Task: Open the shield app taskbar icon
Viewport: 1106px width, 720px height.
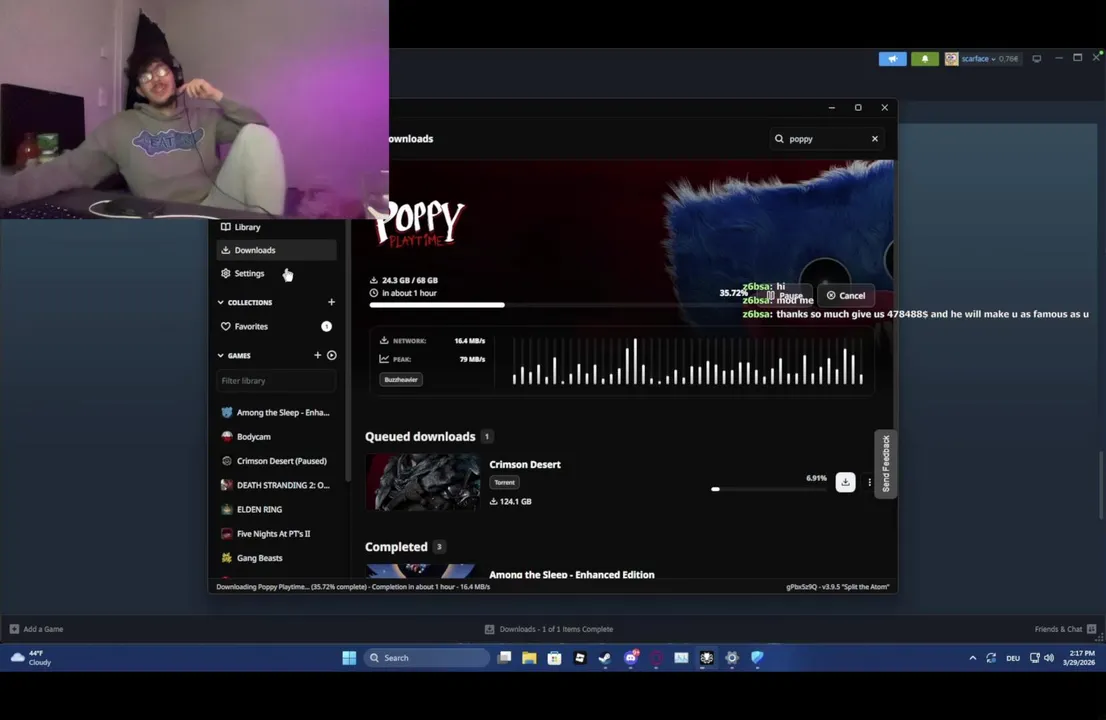Action: tap(757, 658)
